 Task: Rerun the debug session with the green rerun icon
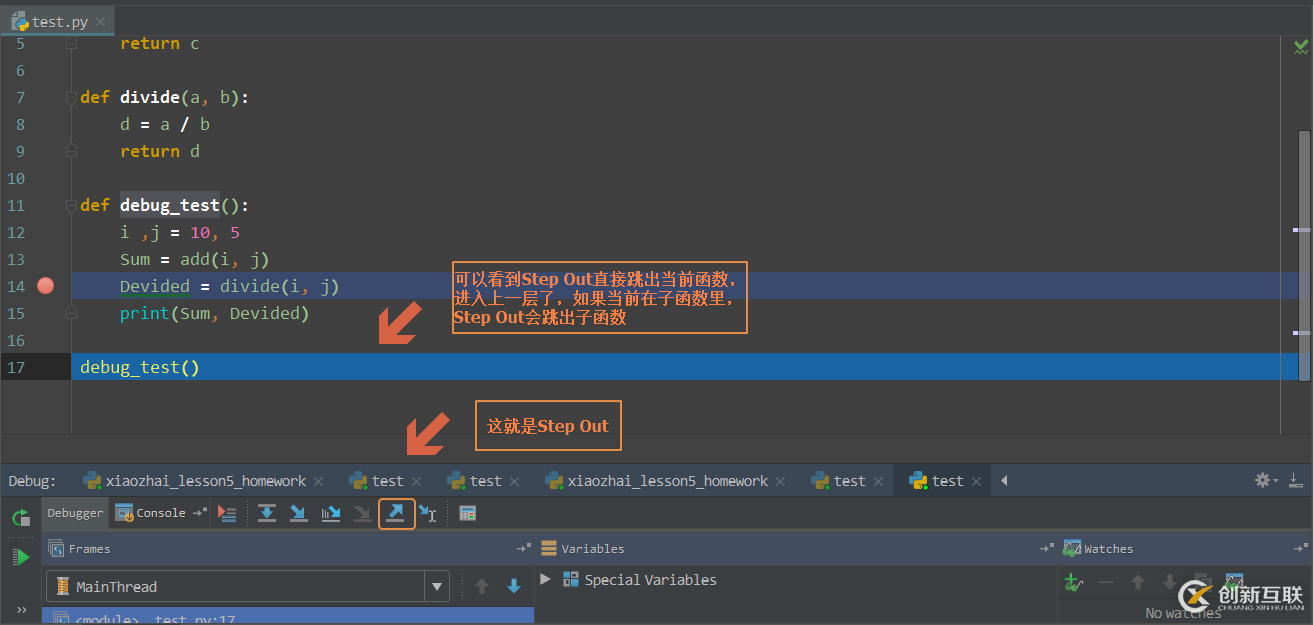pos(21,517)
